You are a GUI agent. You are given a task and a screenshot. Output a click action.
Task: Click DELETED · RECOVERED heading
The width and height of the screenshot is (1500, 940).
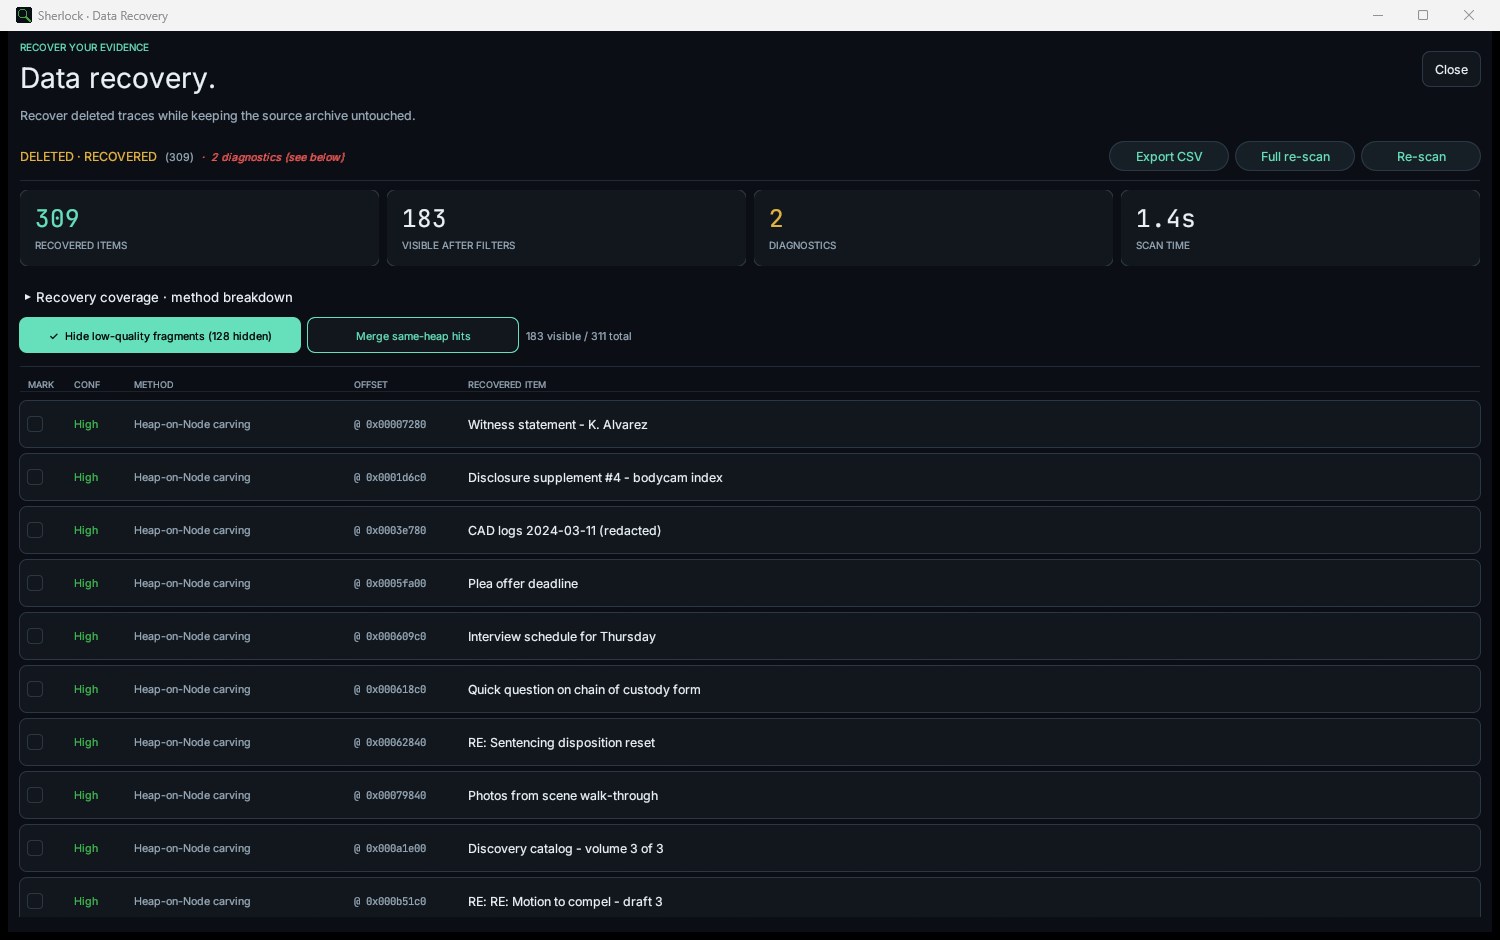[x=88, y=156]
